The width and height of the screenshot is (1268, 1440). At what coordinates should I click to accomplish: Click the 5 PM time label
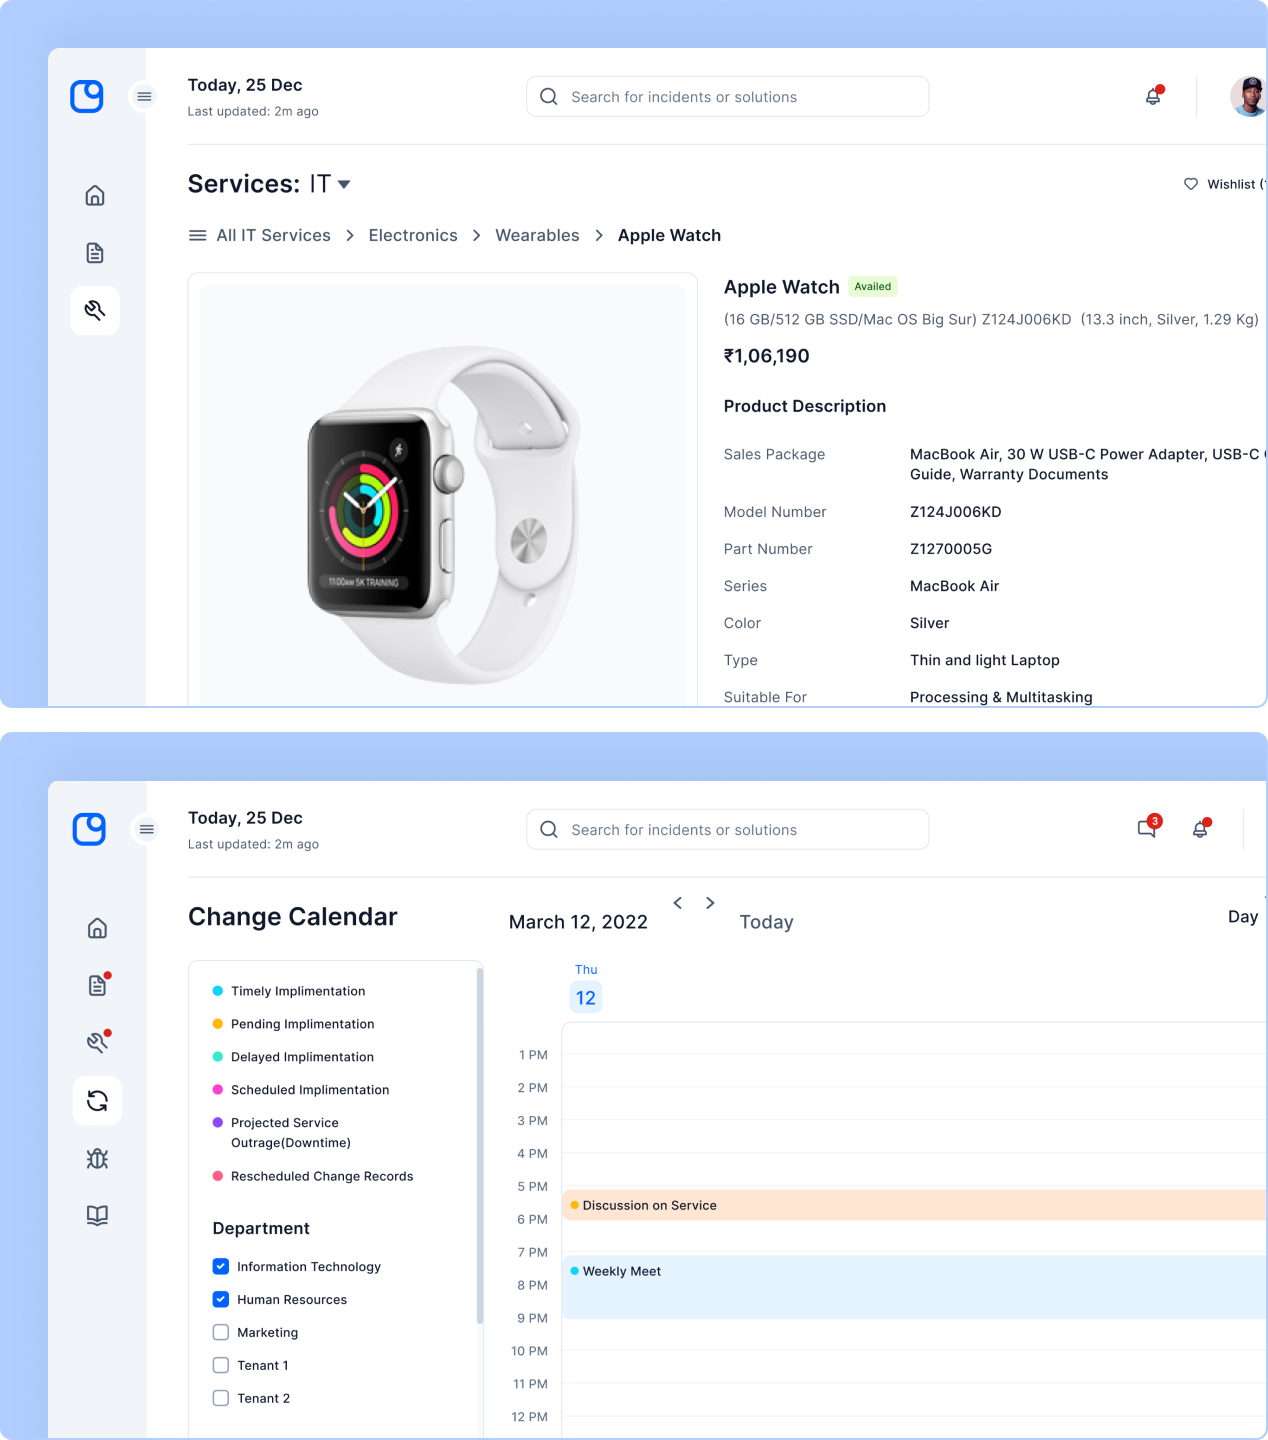tap(533, 1187)
